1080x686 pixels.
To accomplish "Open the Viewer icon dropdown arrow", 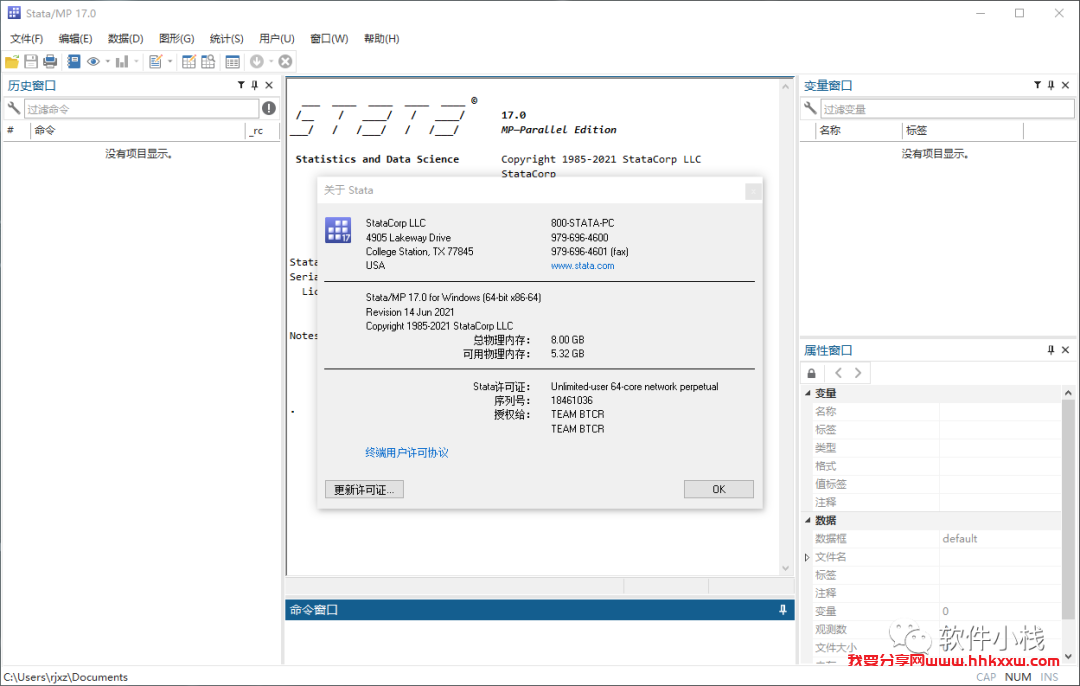I will pyautogui.click(x=107, y=61).
